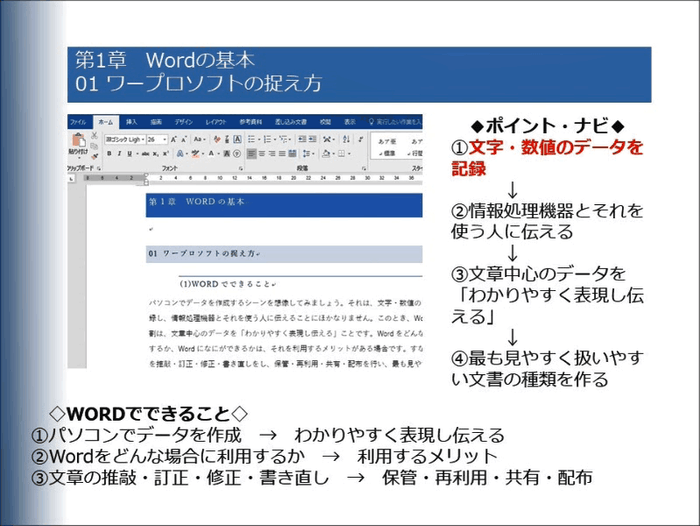Open the Paste options dropdown arrow
The width and height of the screenshot is (700, 526).
(x=78, y=158)
